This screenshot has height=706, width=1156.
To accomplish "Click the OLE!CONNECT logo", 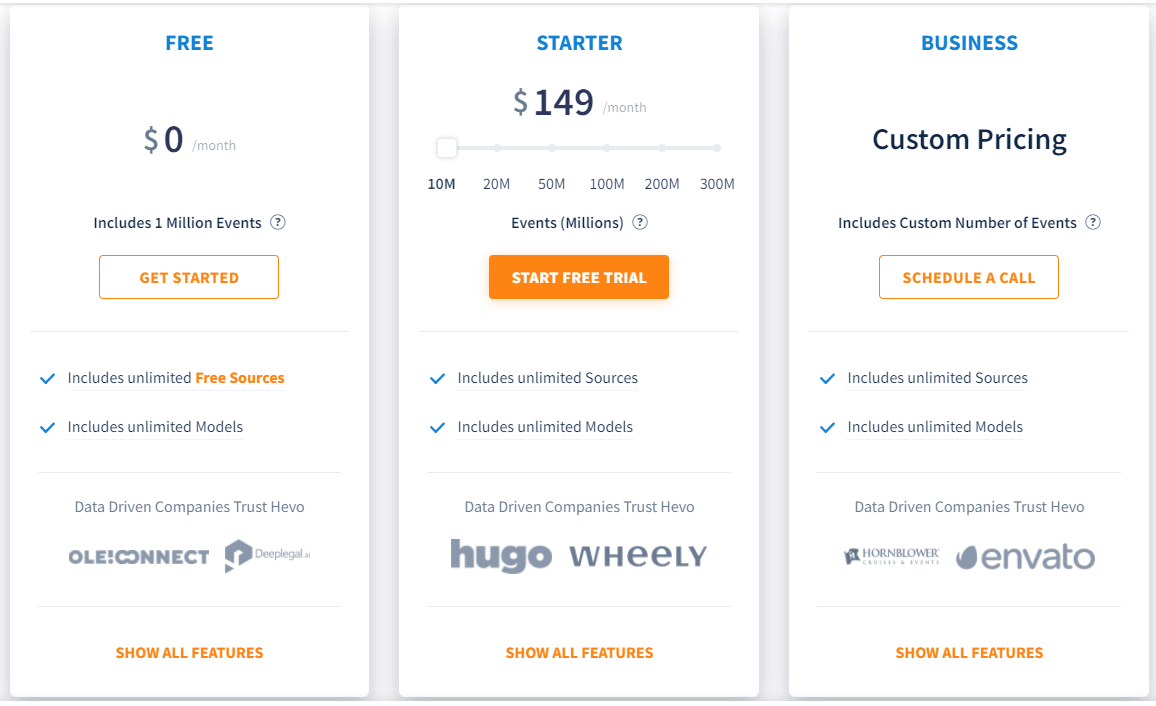I will click(138, 557).
